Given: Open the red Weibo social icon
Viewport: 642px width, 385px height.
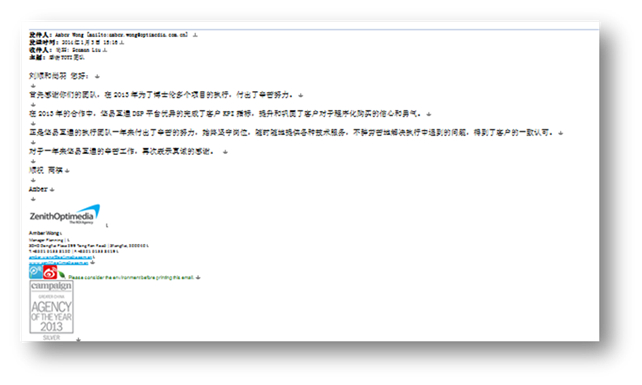Looking at the screenshot, I should point(50,272).
